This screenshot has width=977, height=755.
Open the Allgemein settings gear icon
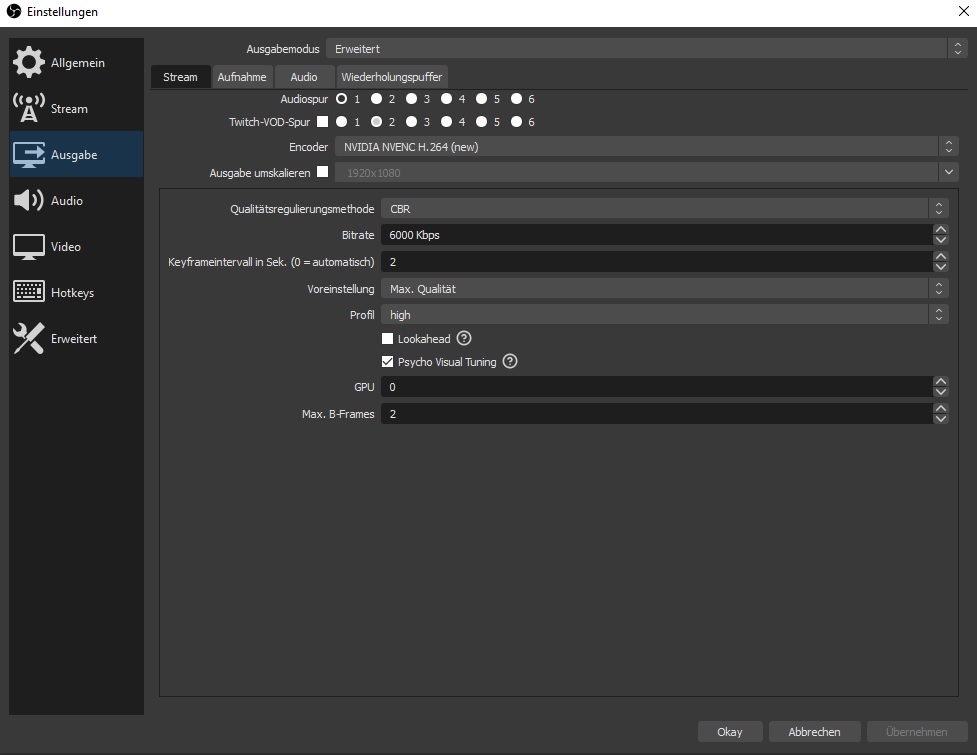pyautogui.click(x=29, y=62)
